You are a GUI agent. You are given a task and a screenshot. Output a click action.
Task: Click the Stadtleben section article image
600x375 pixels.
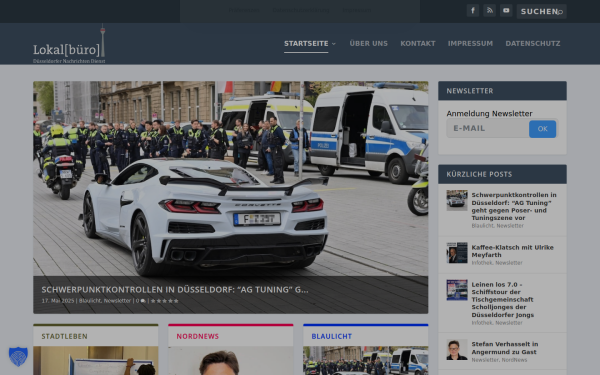click(x=96, y=360)
